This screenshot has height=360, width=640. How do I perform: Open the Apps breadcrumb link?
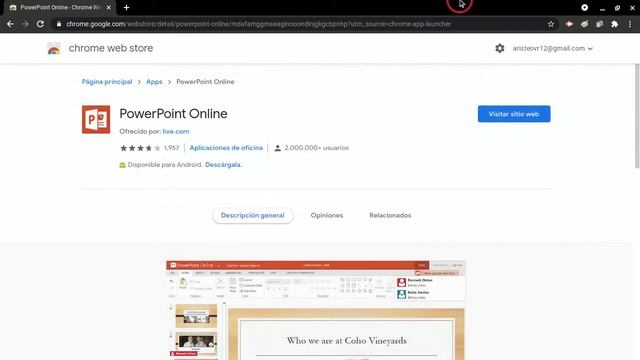tap(154, 82)
